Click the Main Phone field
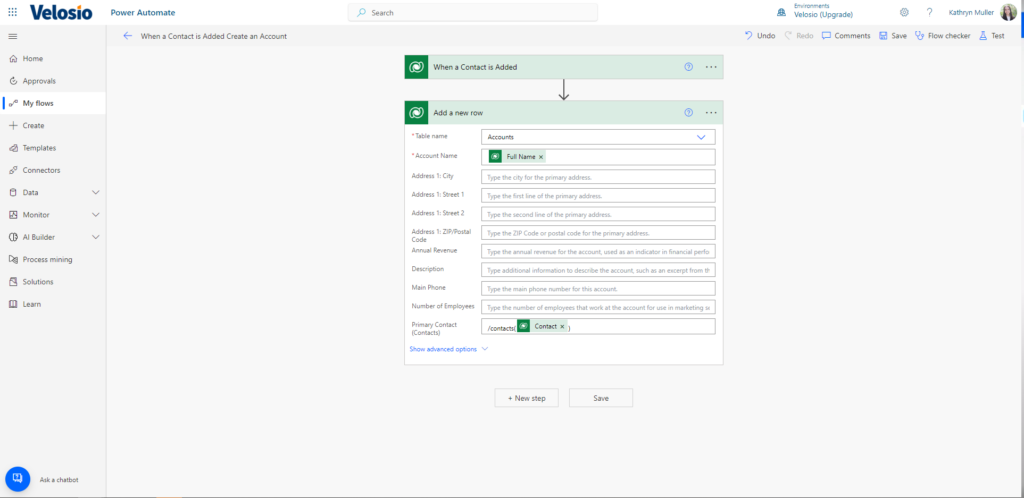 click(598, 288)
